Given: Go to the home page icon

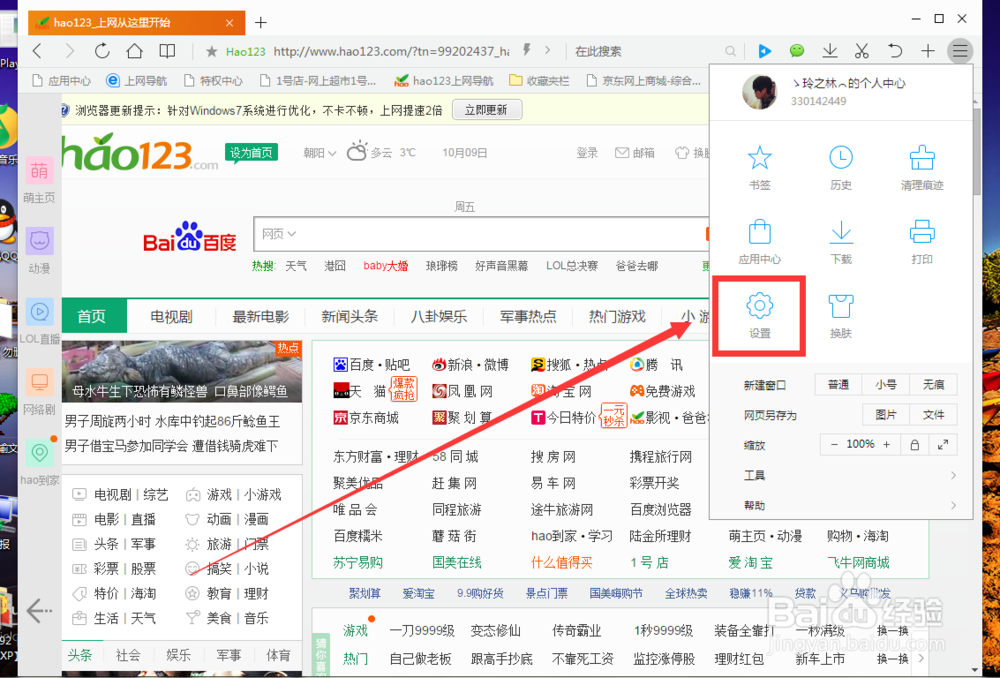Looking at the screenshot, I should (x=135, y=51).
